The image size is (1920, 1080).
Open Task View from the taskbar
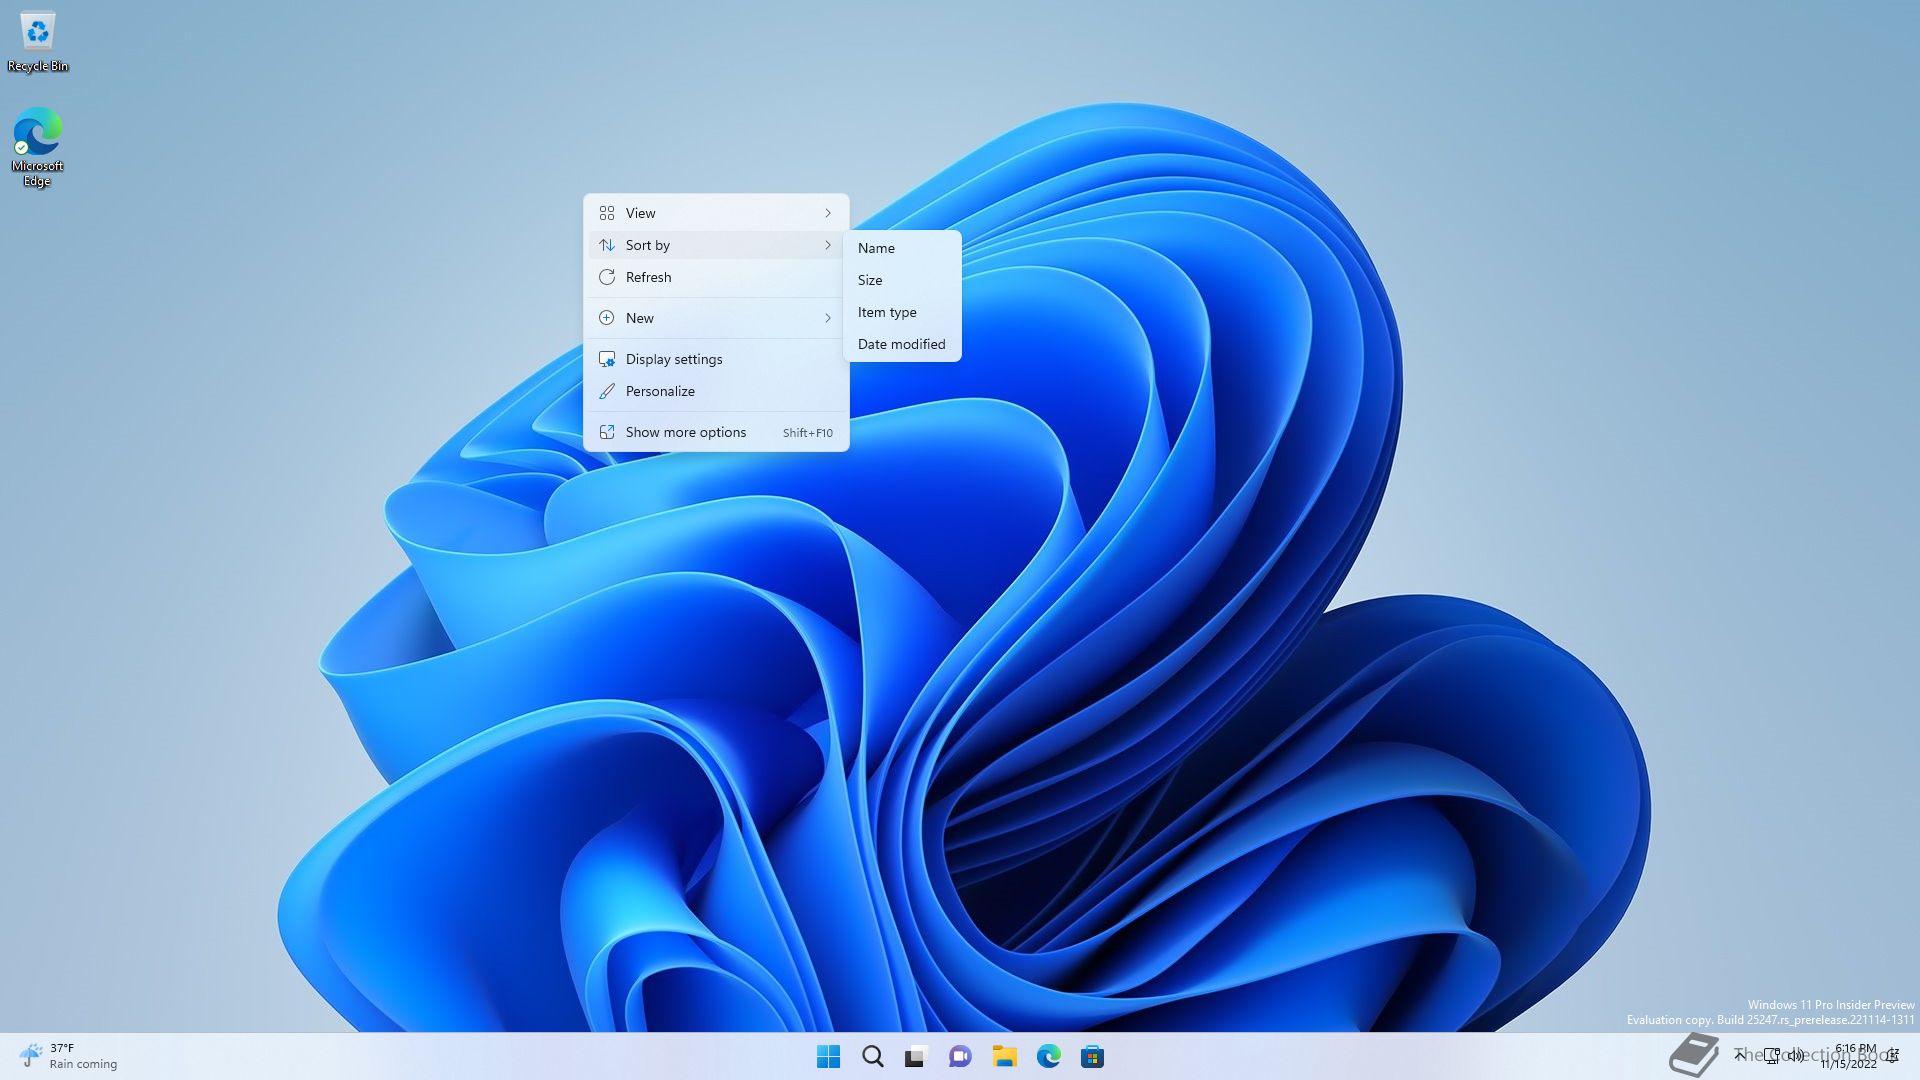click(917, 1056)
